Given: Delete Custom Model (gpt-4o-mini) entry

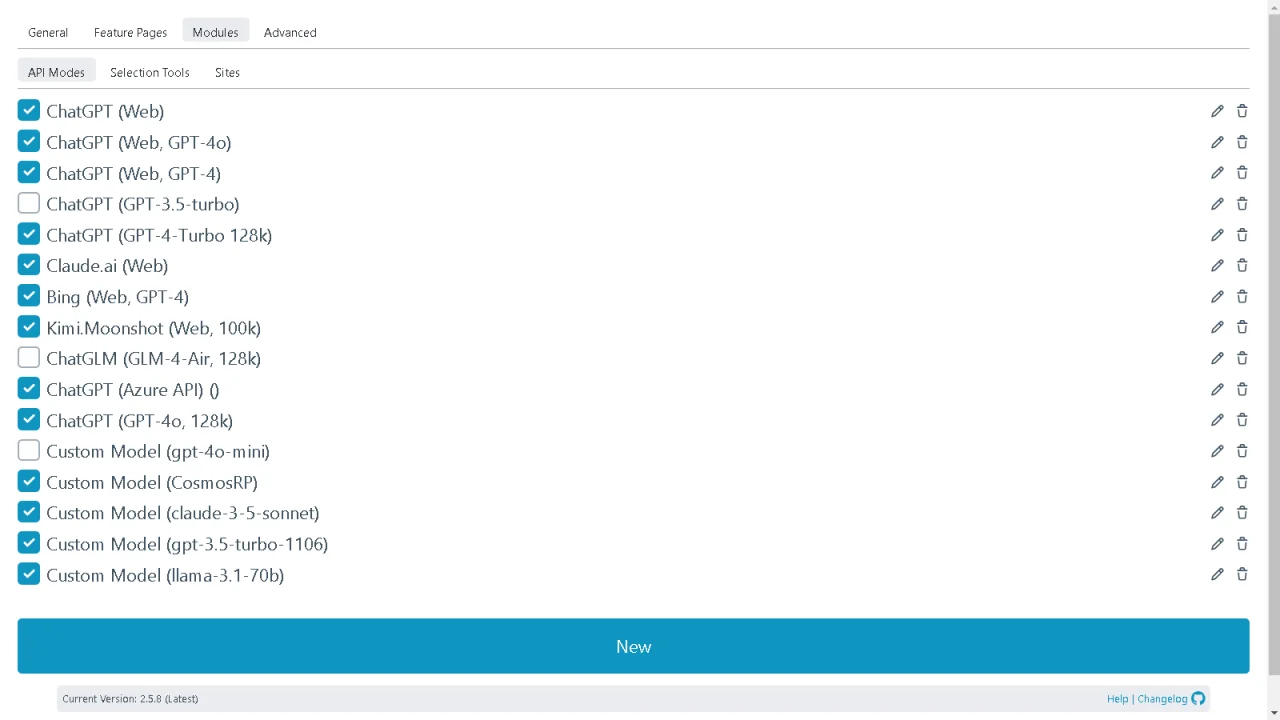Looking at the screenshot, I should [x=1242, y=451].
